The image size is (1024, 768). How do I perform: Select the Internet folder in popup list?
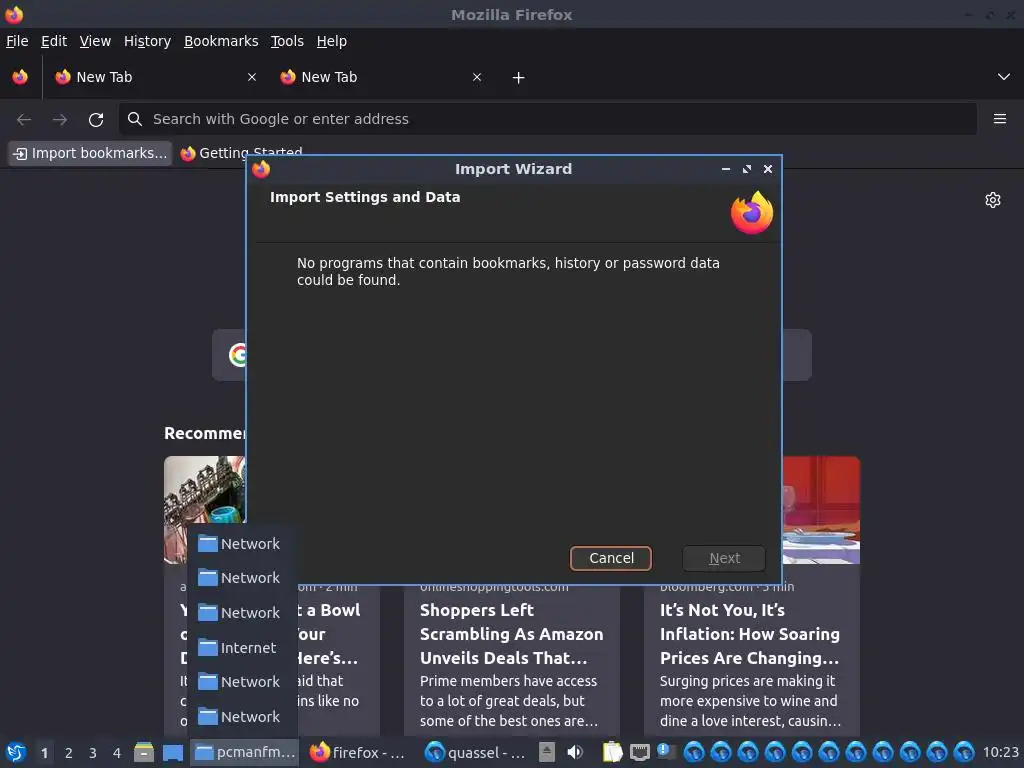pyautogui.click(x=242, y=648)
